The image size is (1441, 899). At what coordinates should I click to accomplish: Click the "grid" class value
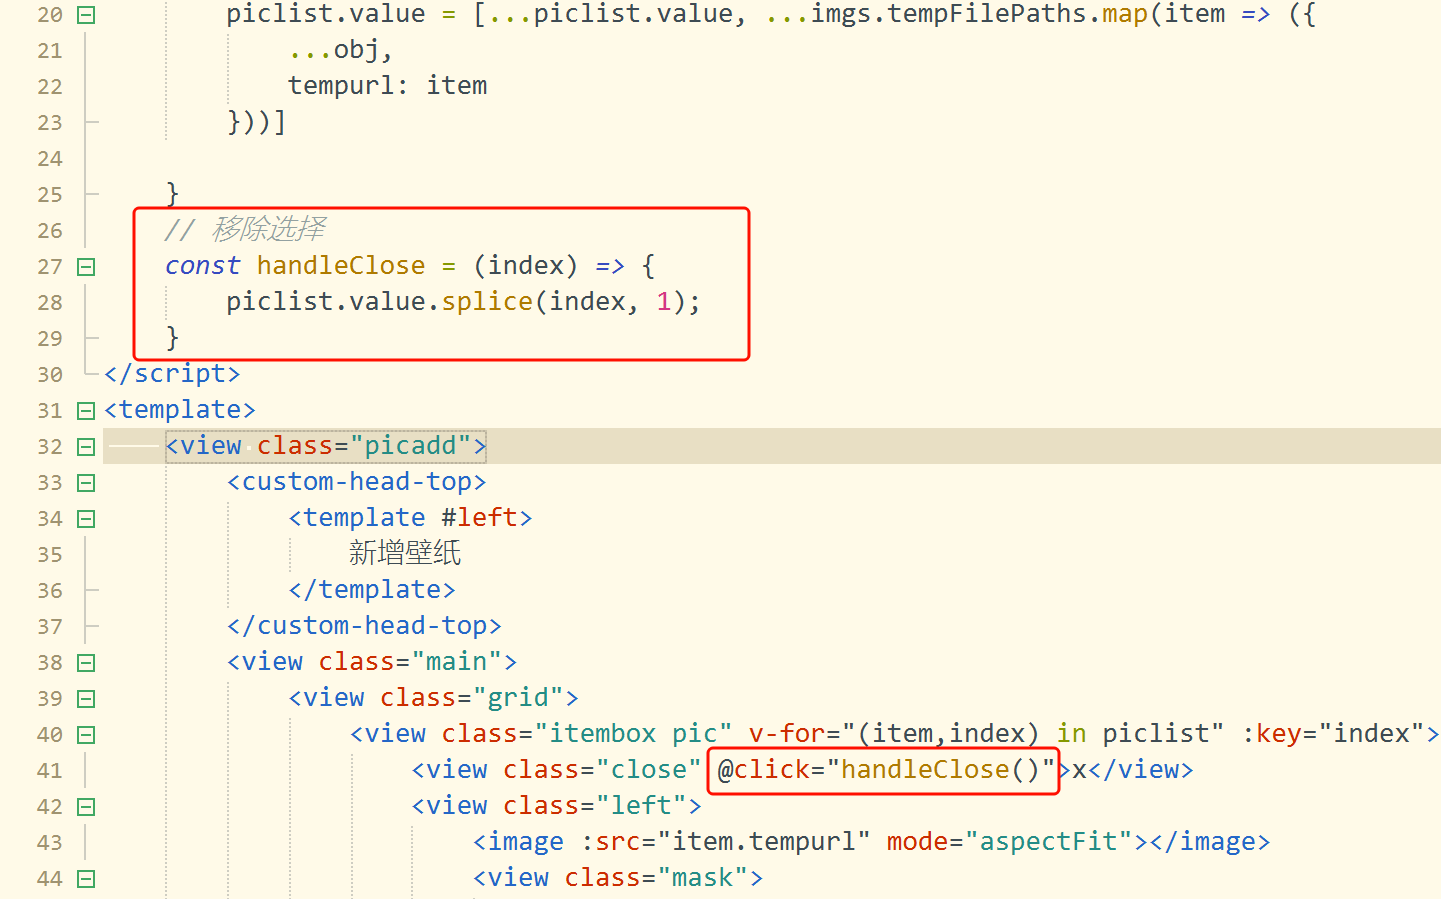click(518, 698)
